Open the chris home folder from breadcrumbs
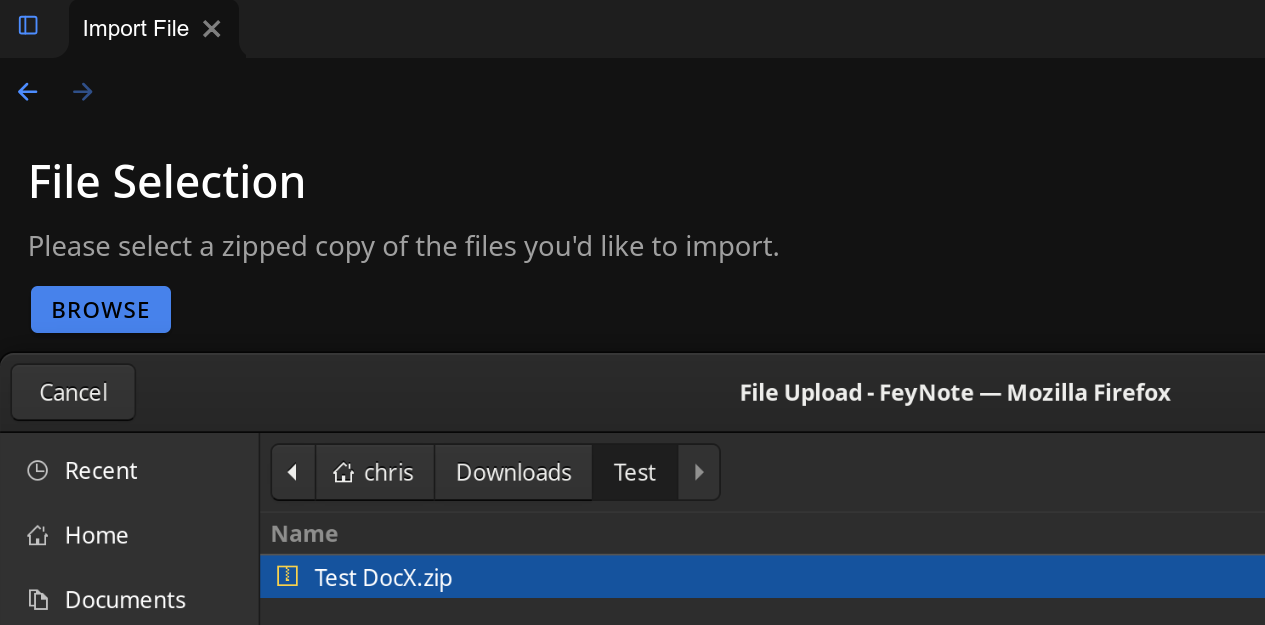This screenshot has width=1265, height=625. pos(375,471)
